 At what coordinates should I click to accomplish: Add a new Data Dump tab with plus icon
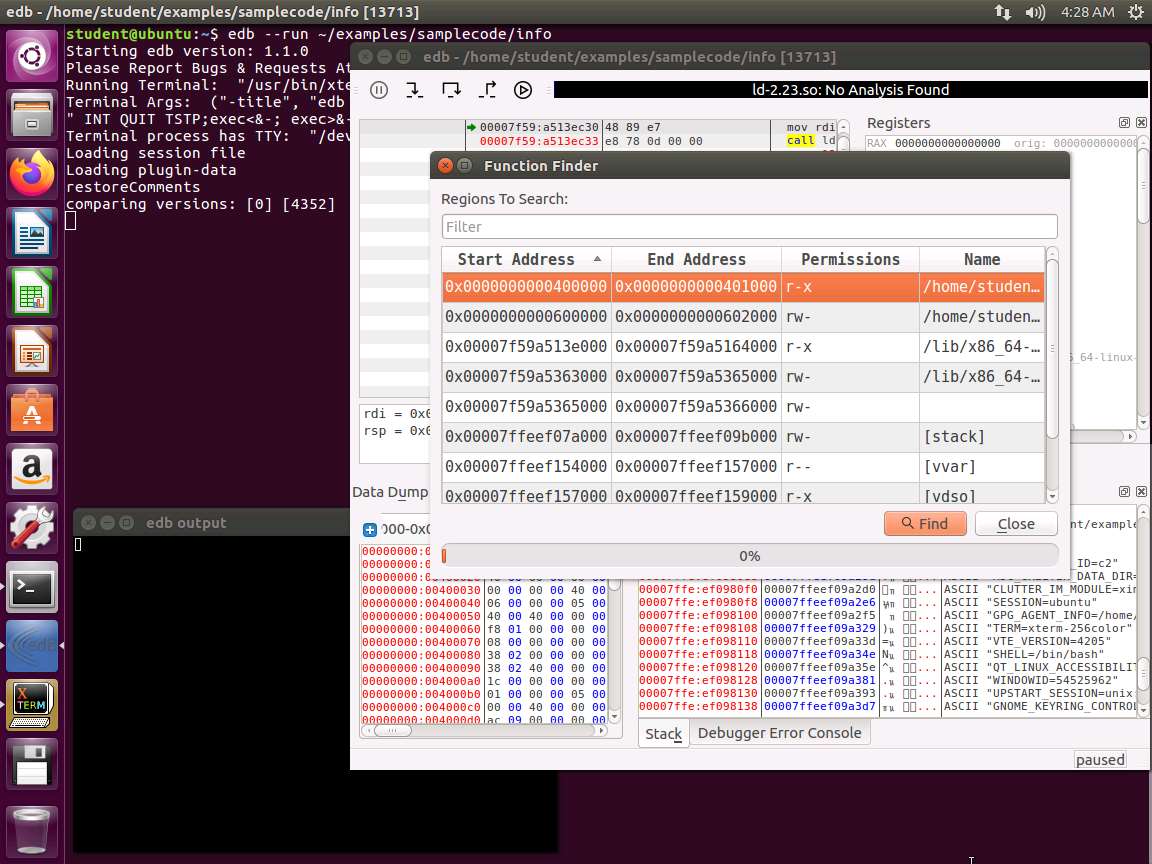pyautogui.click(x=369, y=530)
